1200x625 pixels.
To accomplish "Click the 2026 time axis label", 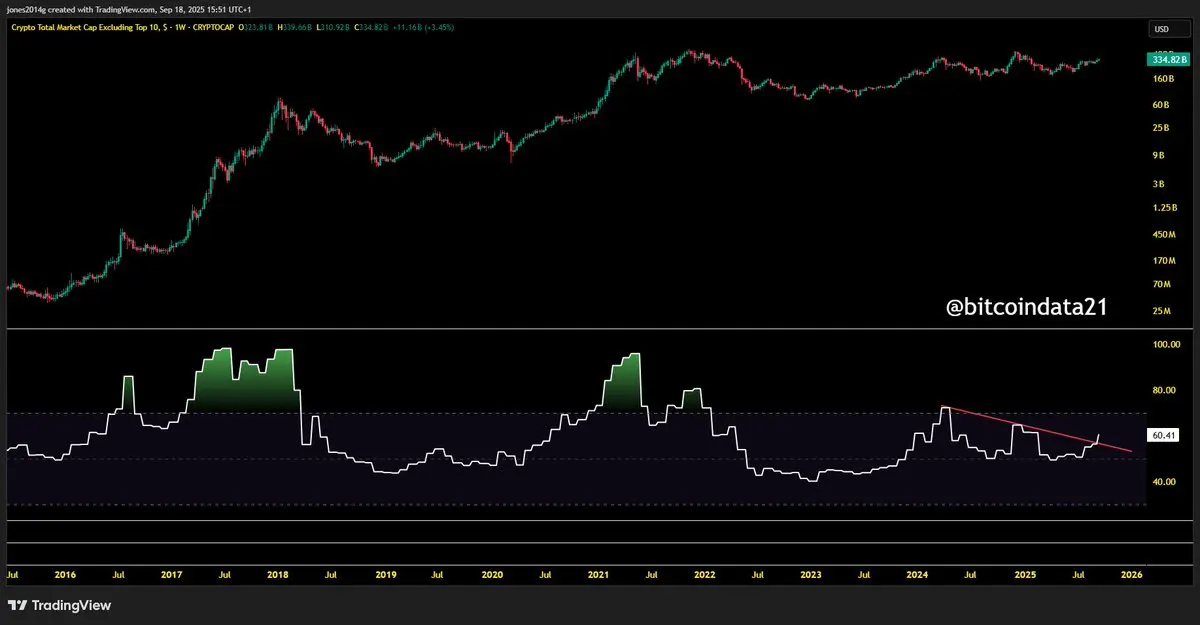I will [1131, 576].
